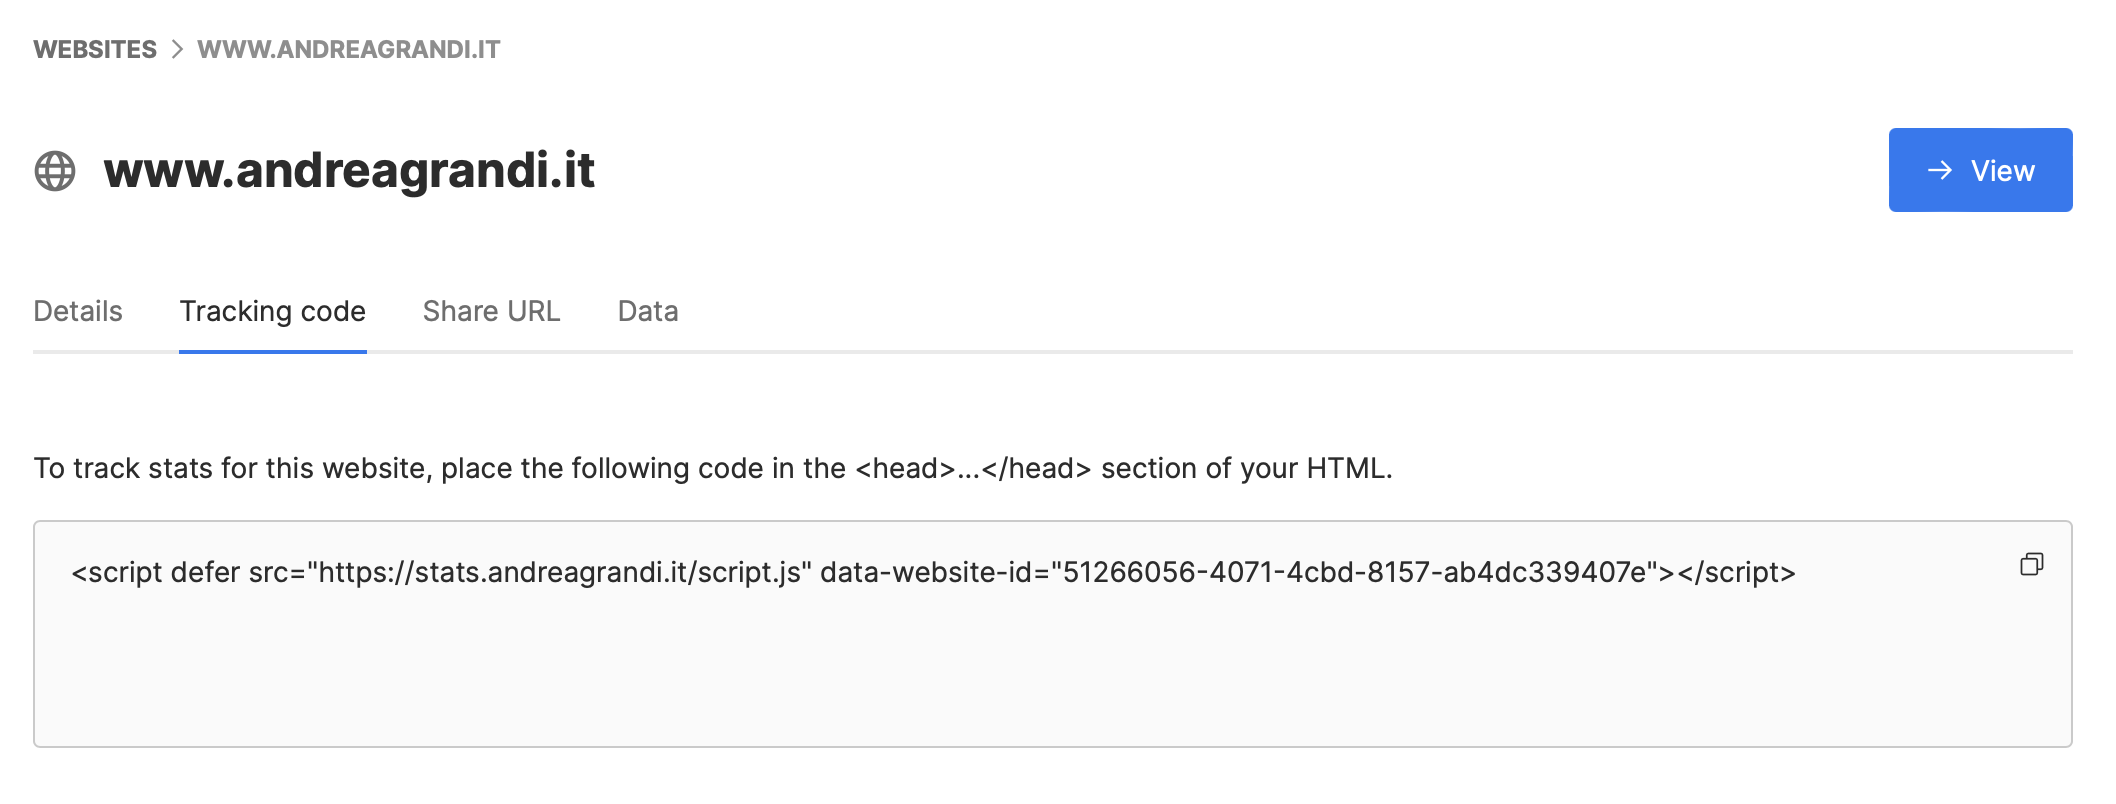
Task: Switch to the Share URL tab
Action: tap(491, 311)
